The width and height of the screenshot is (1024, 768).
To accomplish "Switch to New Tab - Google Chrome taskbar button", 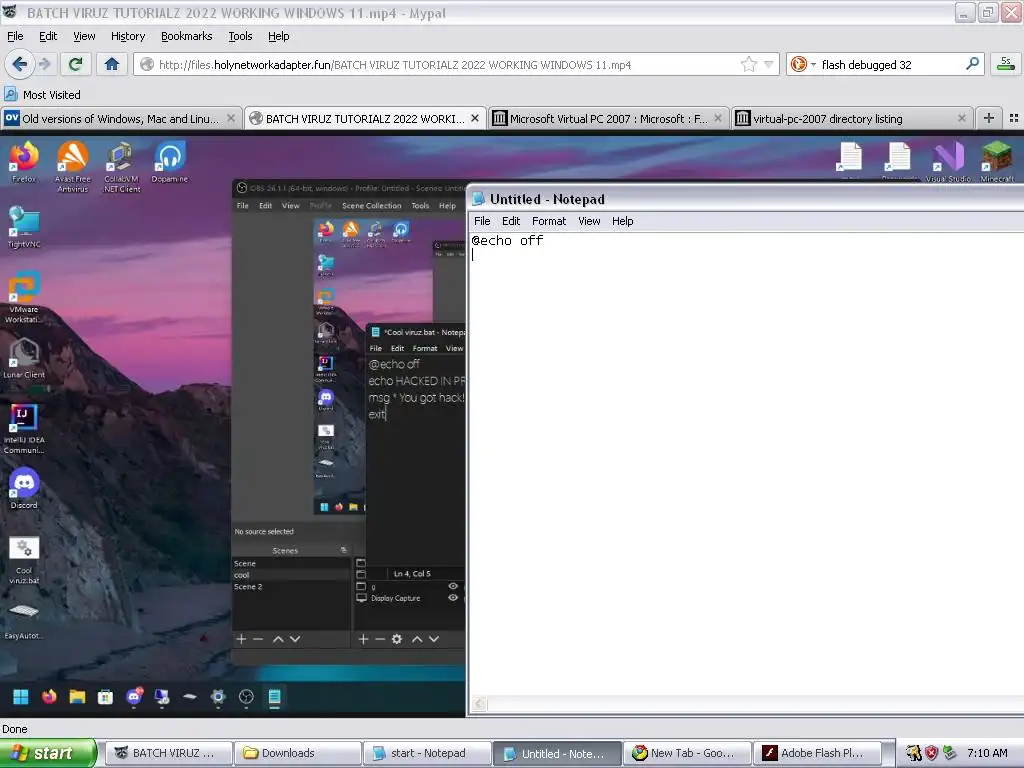I will click(x=687, y=753).
